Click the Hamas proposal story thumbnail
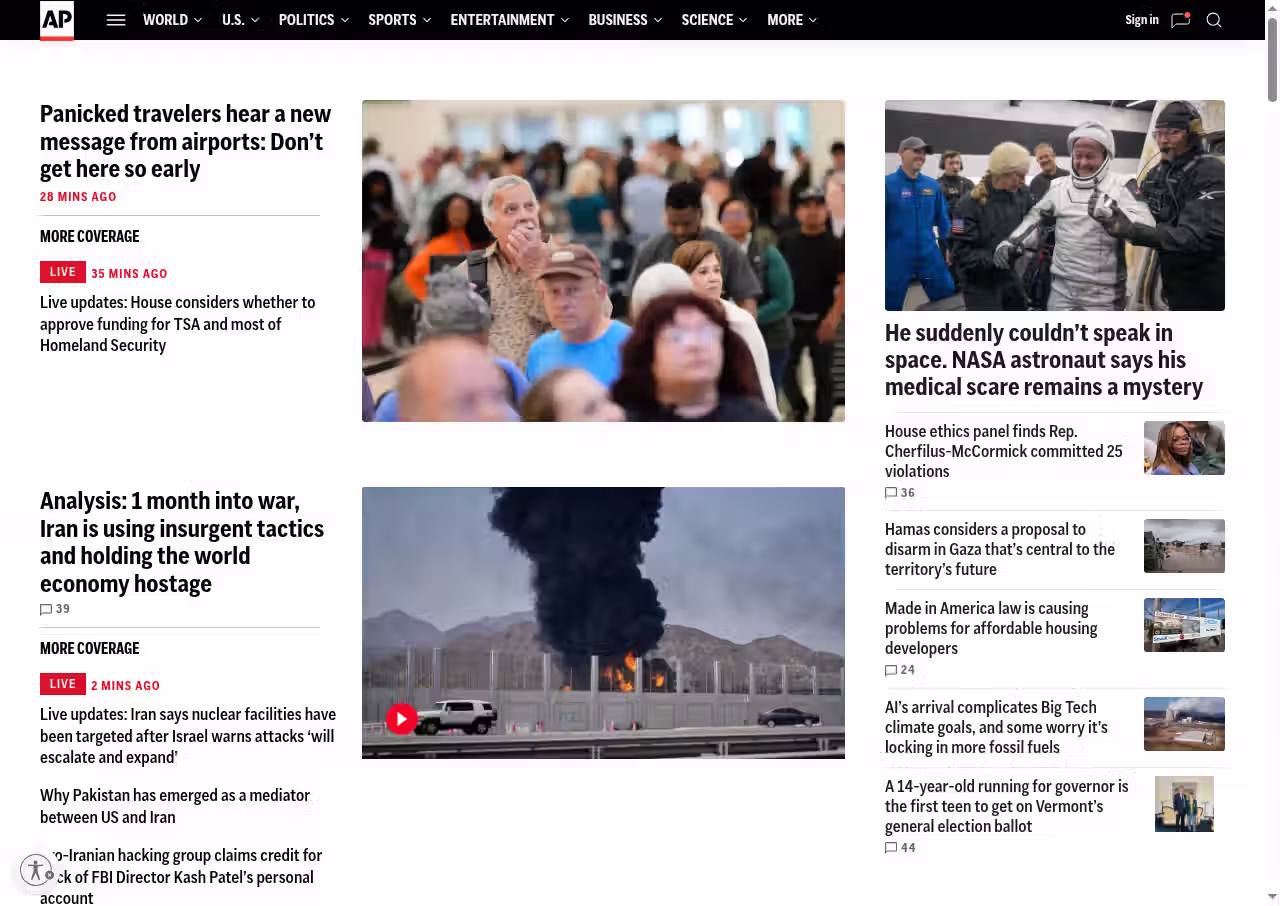Viewport: 1280px width, 906px height. (x=1184, y=546)
